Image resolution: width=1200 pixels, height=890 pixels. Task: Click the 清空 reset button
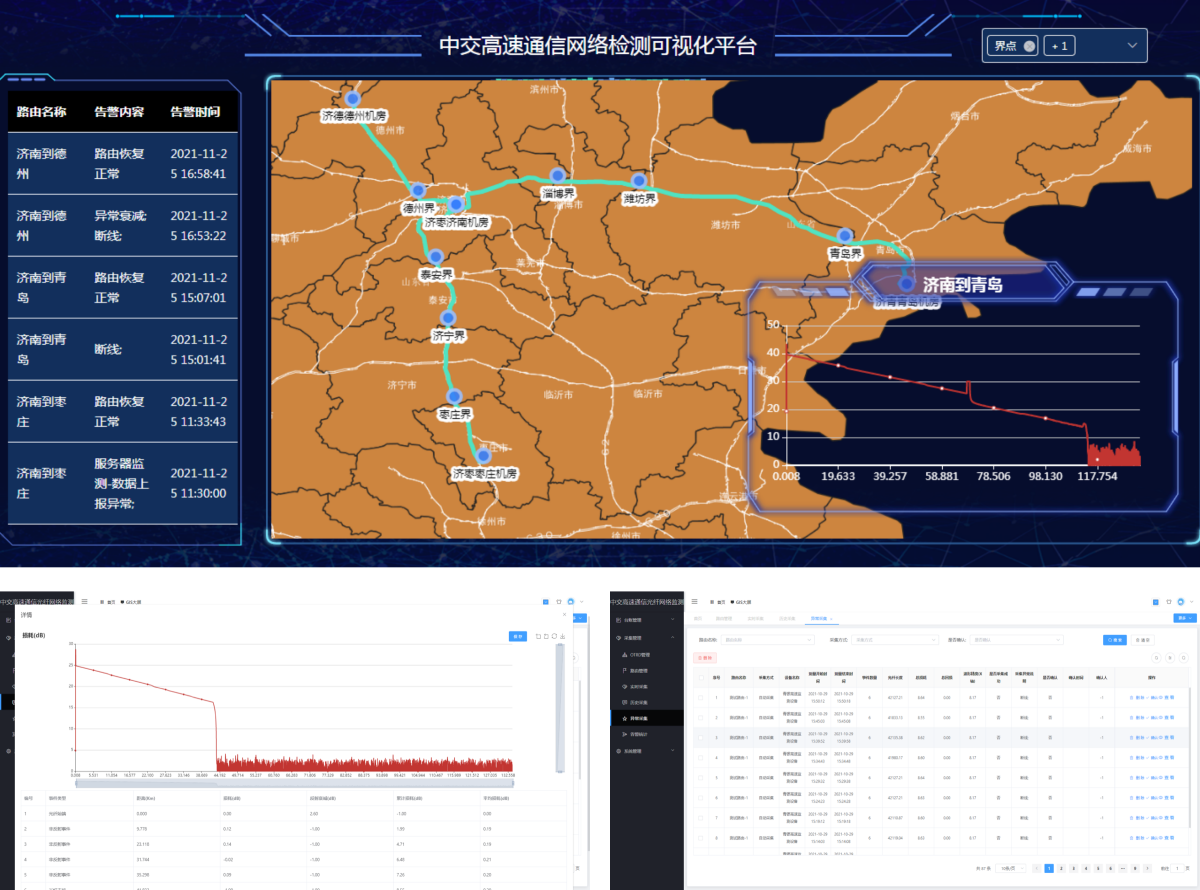pyautogui.click(x=1143, y=640)
